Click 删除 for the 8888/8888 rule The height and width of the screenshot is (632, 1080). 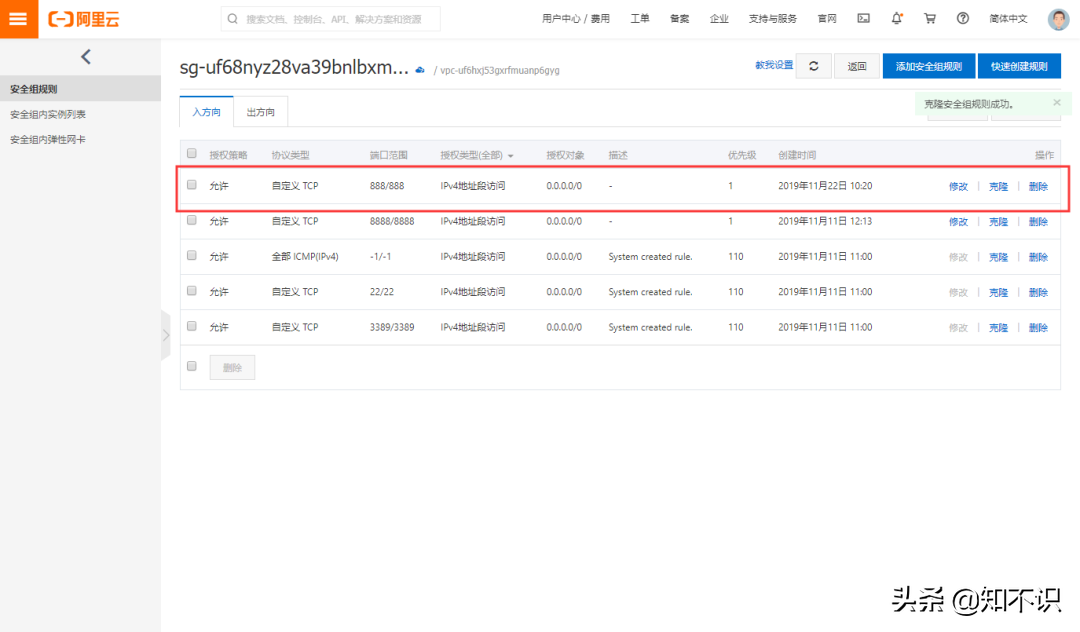tap(1038, 222)
